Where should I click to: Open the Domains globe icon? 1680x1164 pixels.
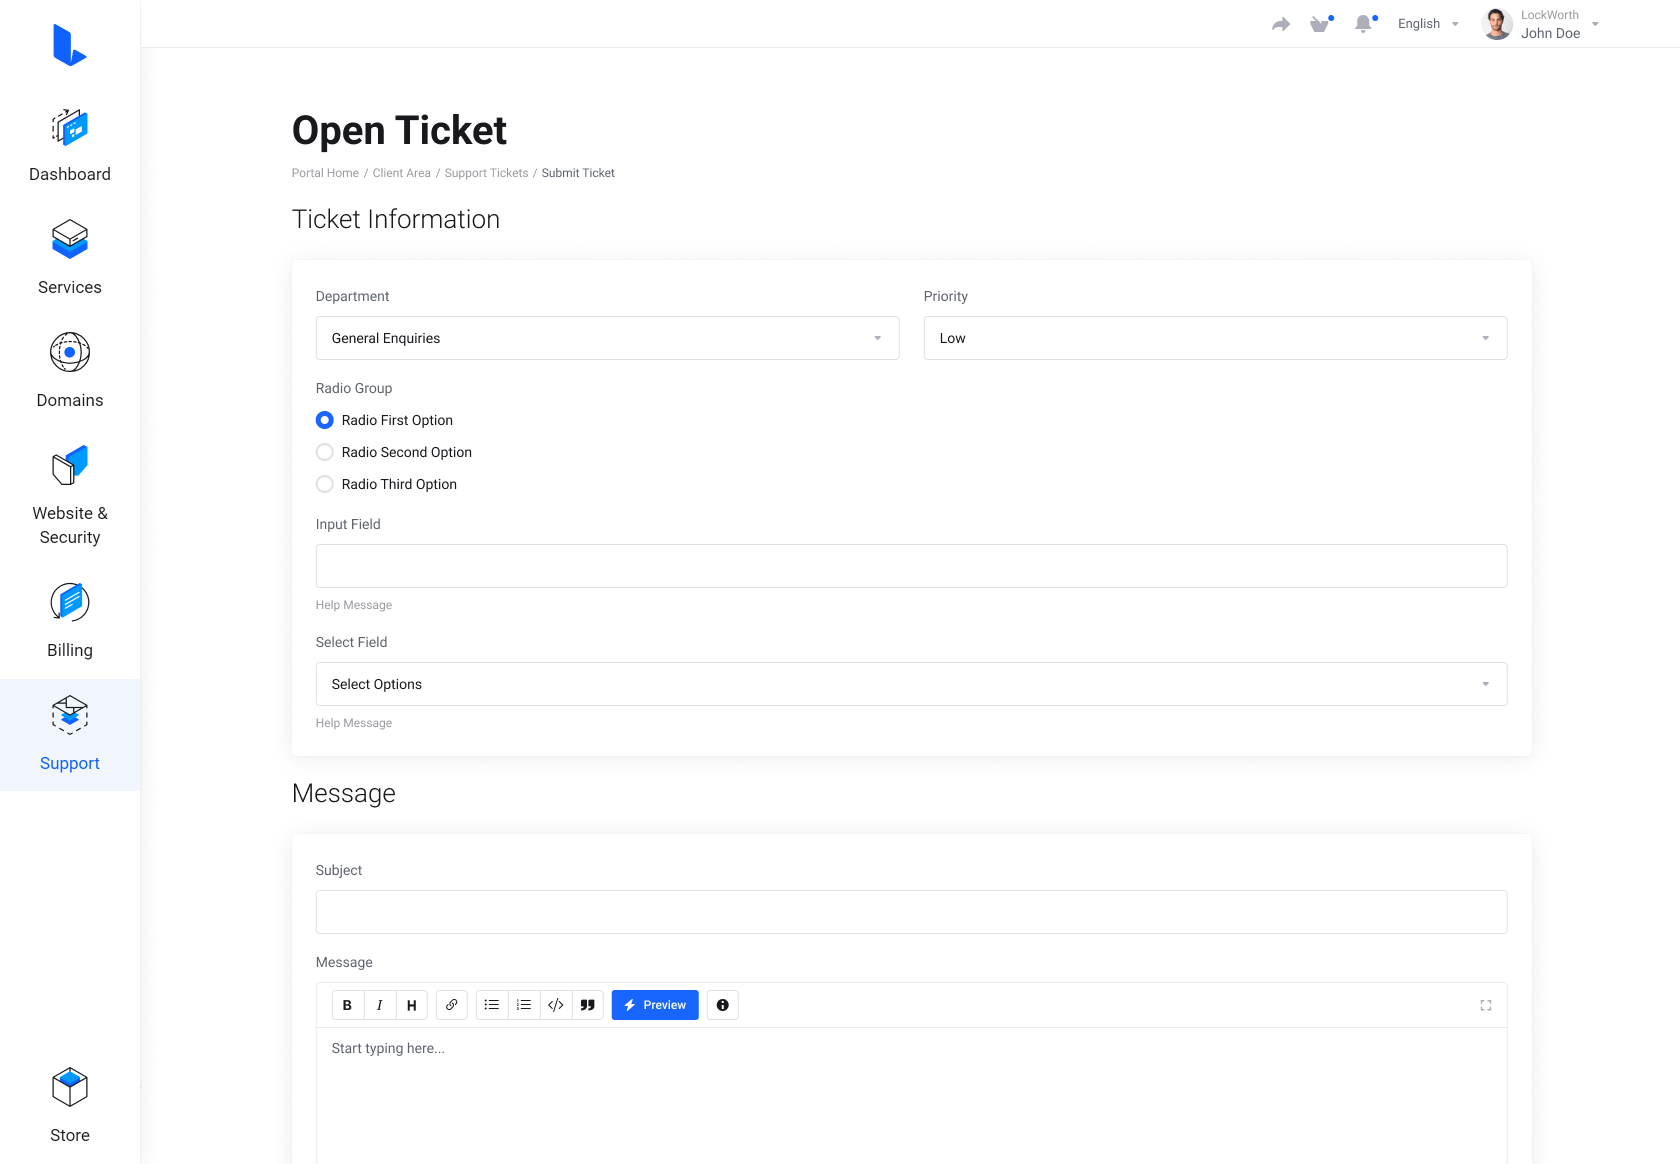pos(70,352)
